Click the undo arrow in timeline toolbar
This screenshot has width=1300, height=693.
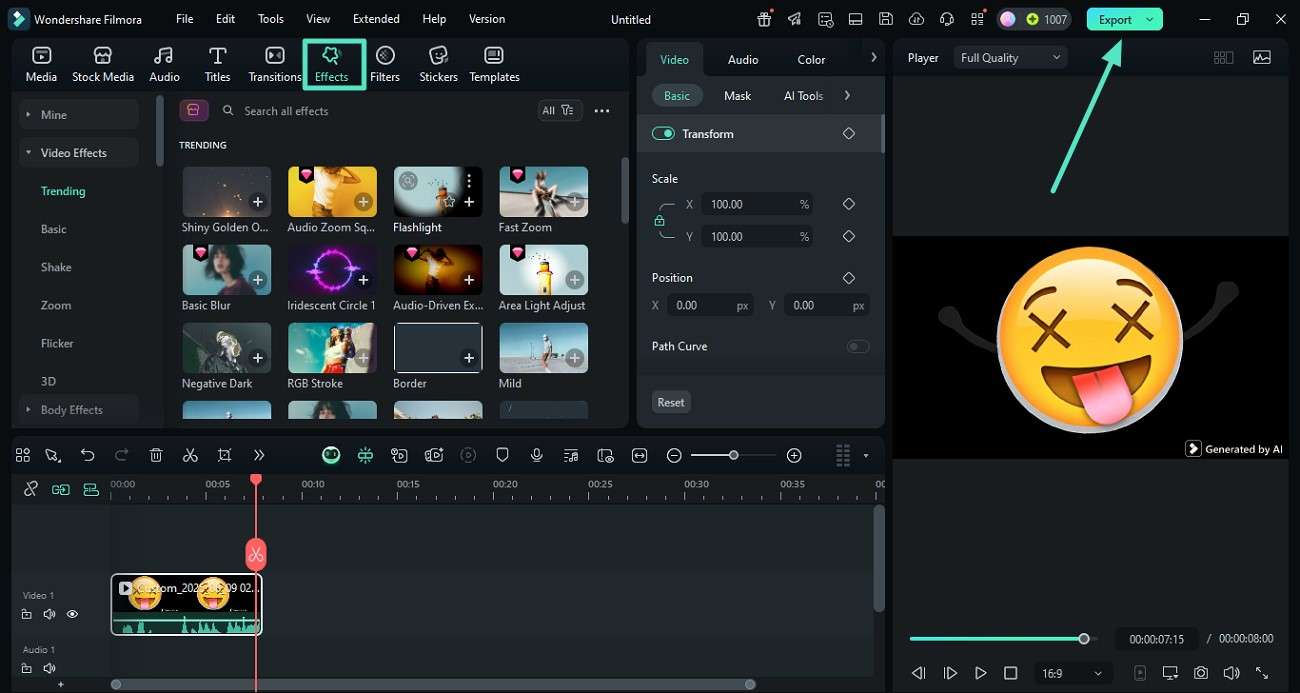pos(88,455)
